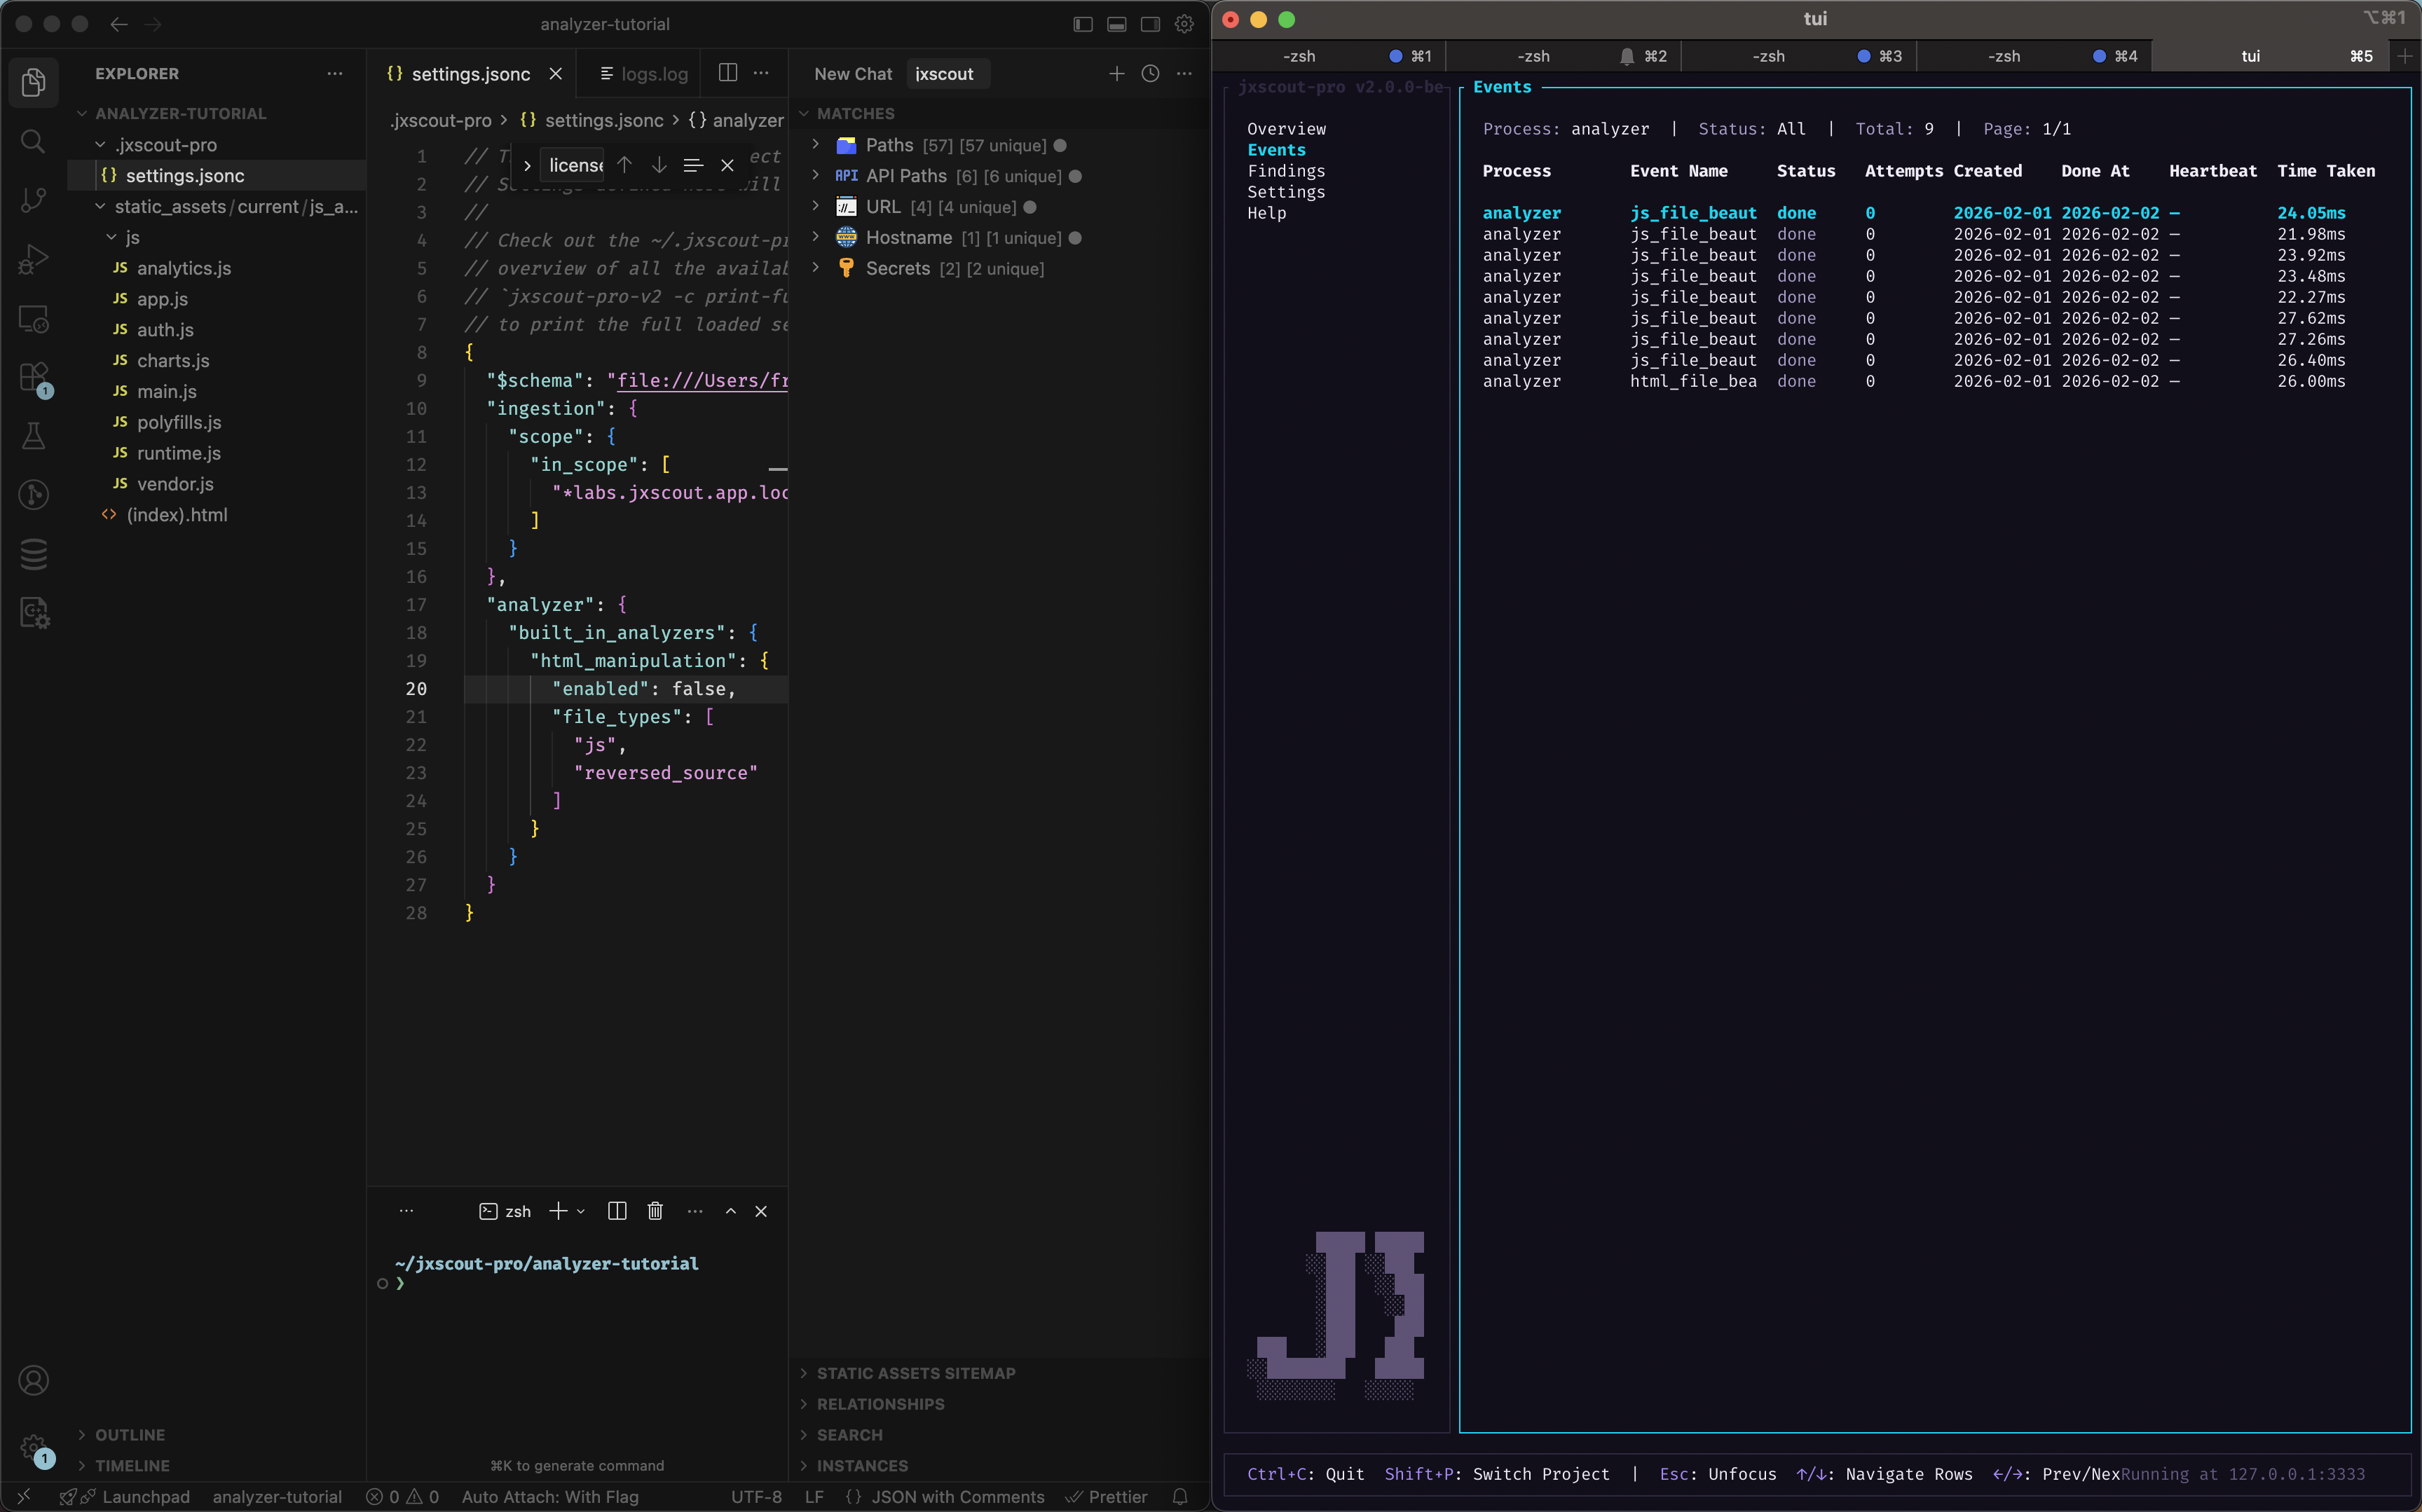This screenshot has height=1512, width=2422.
Task: Open auth.js in the Explorer tree
Action: 165,330
